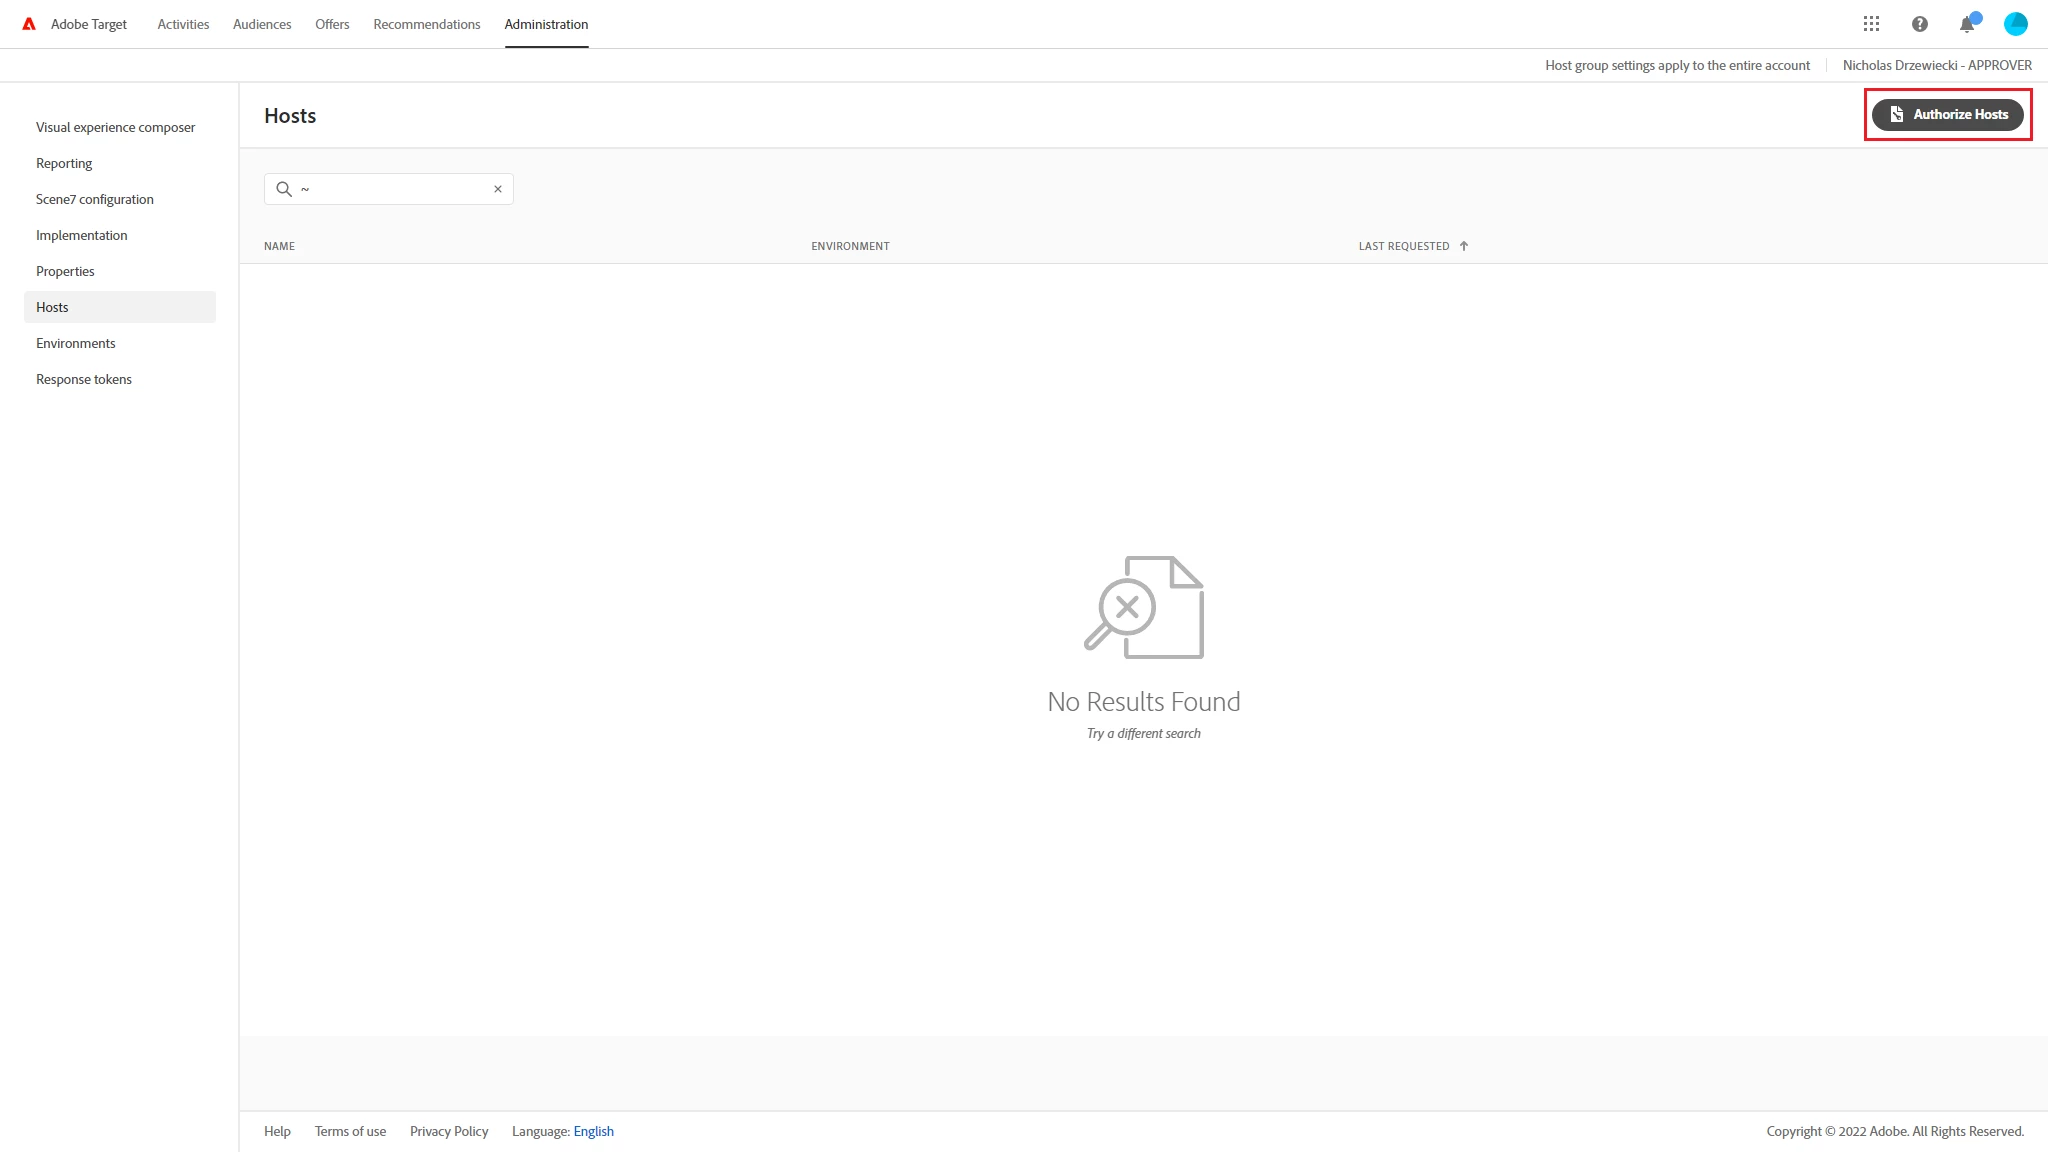Open Response tokens section
The image size is (2048, 1152).
(x=84, y=379)
